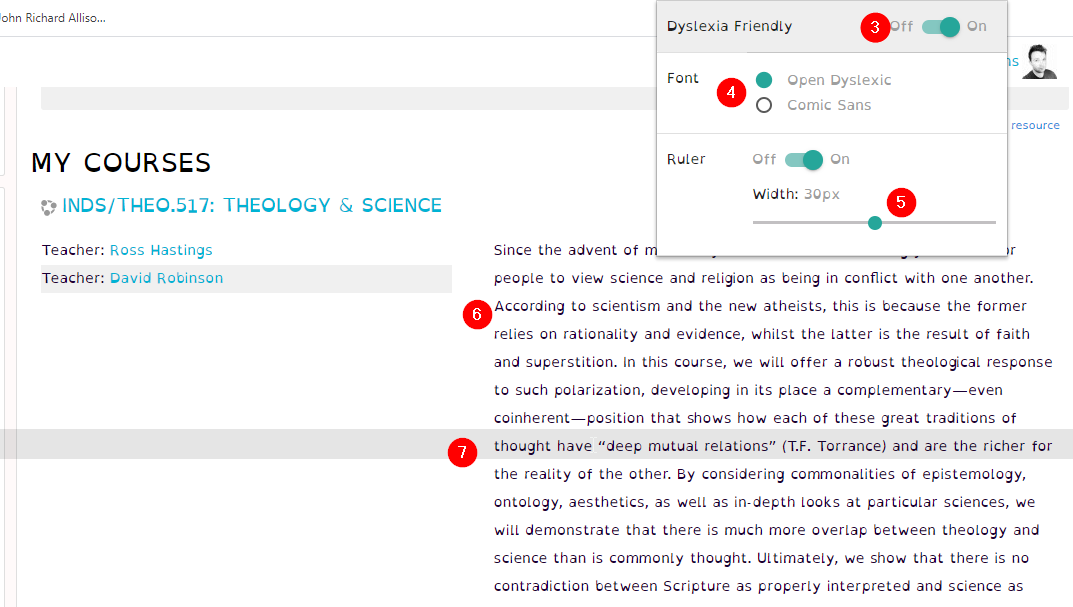Select the Comic Sans font option
The height and width of the screenshot is (607, 1073).
(x=764, y=104)
